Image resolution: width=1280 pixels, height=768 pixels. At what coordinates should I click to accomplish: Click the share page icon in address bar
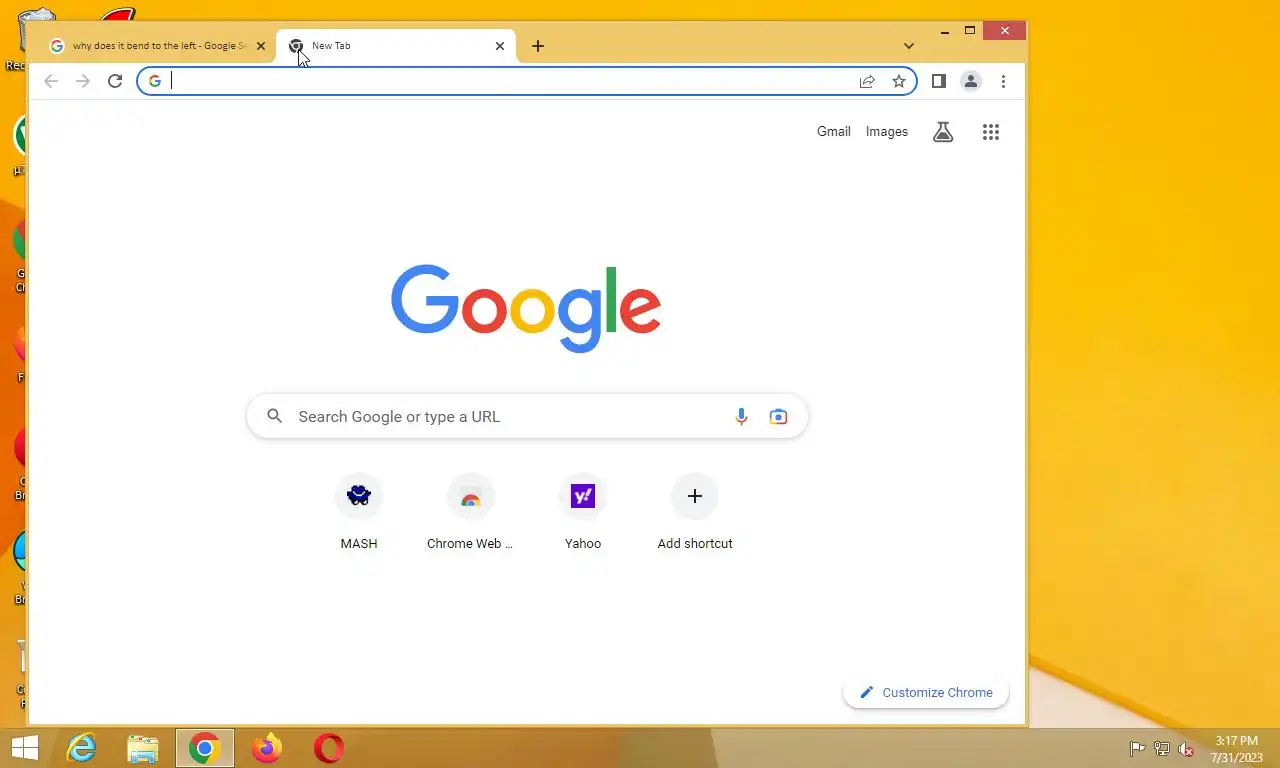tap(867, 81)
